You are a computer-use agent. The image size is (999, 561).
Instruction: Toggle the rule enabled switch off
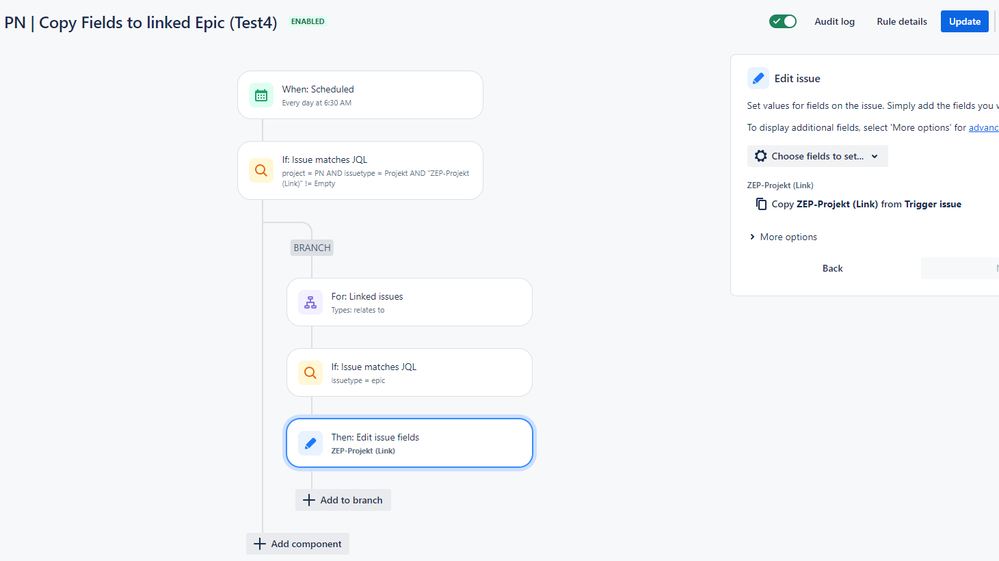(782, 22)
